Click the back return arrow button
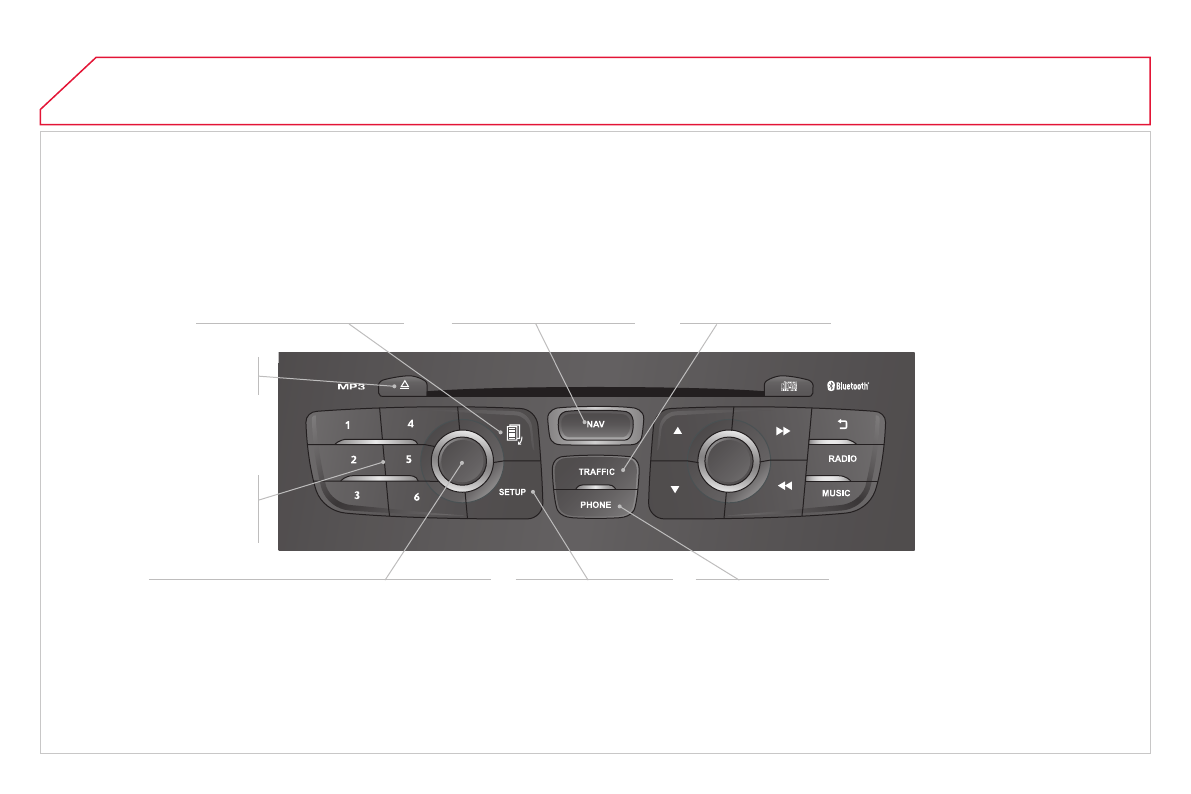This screenshot has height=794, width=1191. click(842, 425)
